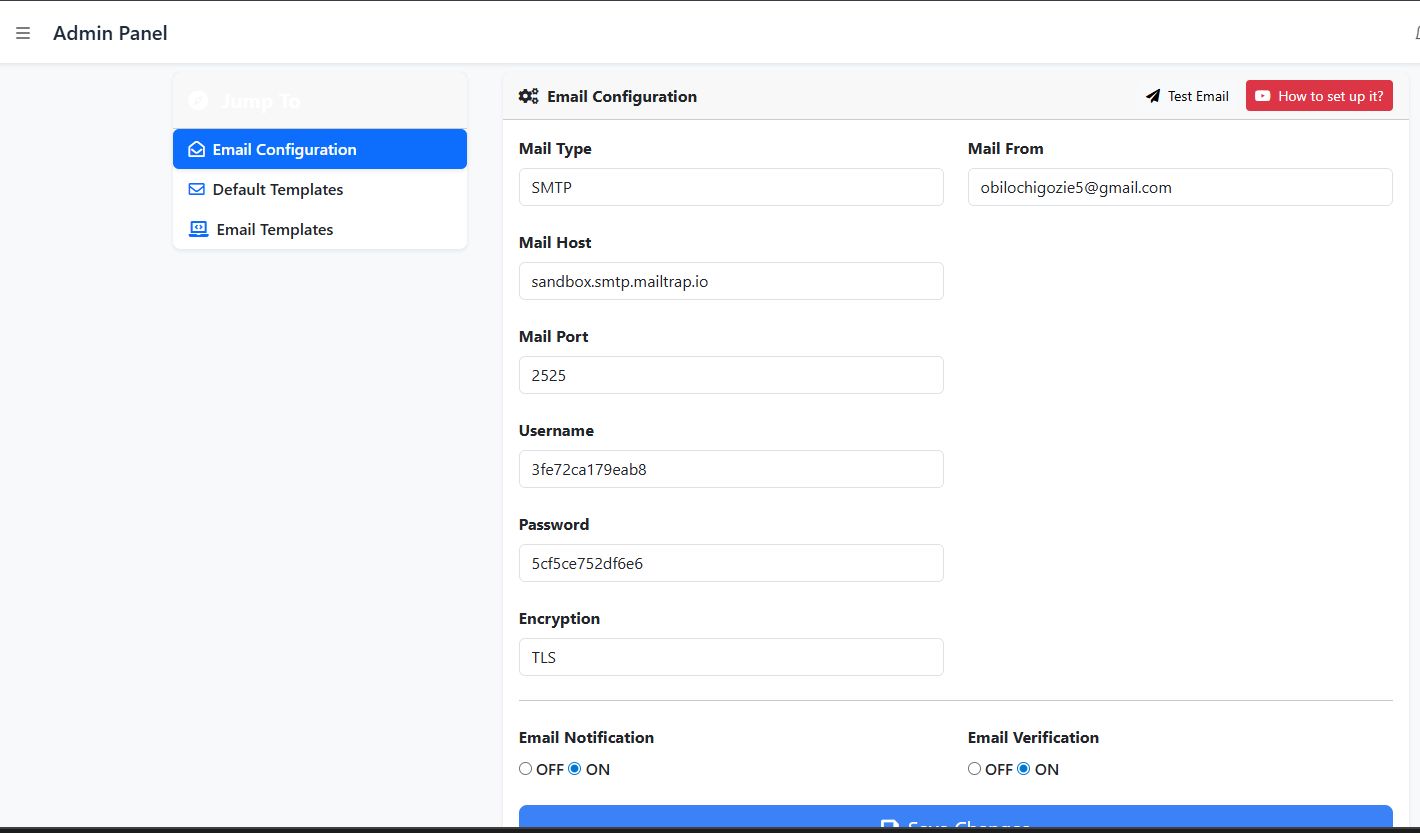
Task: Go to Email Templates section
Action: (275, 230)
